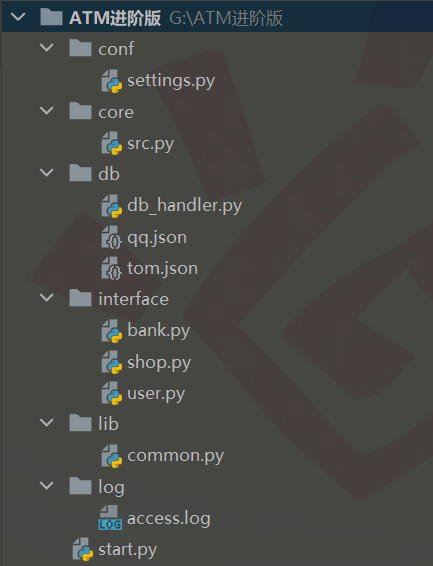Click the common.py Python file icon
Viewport: 433px width, 566px height.
pos(111,456)
